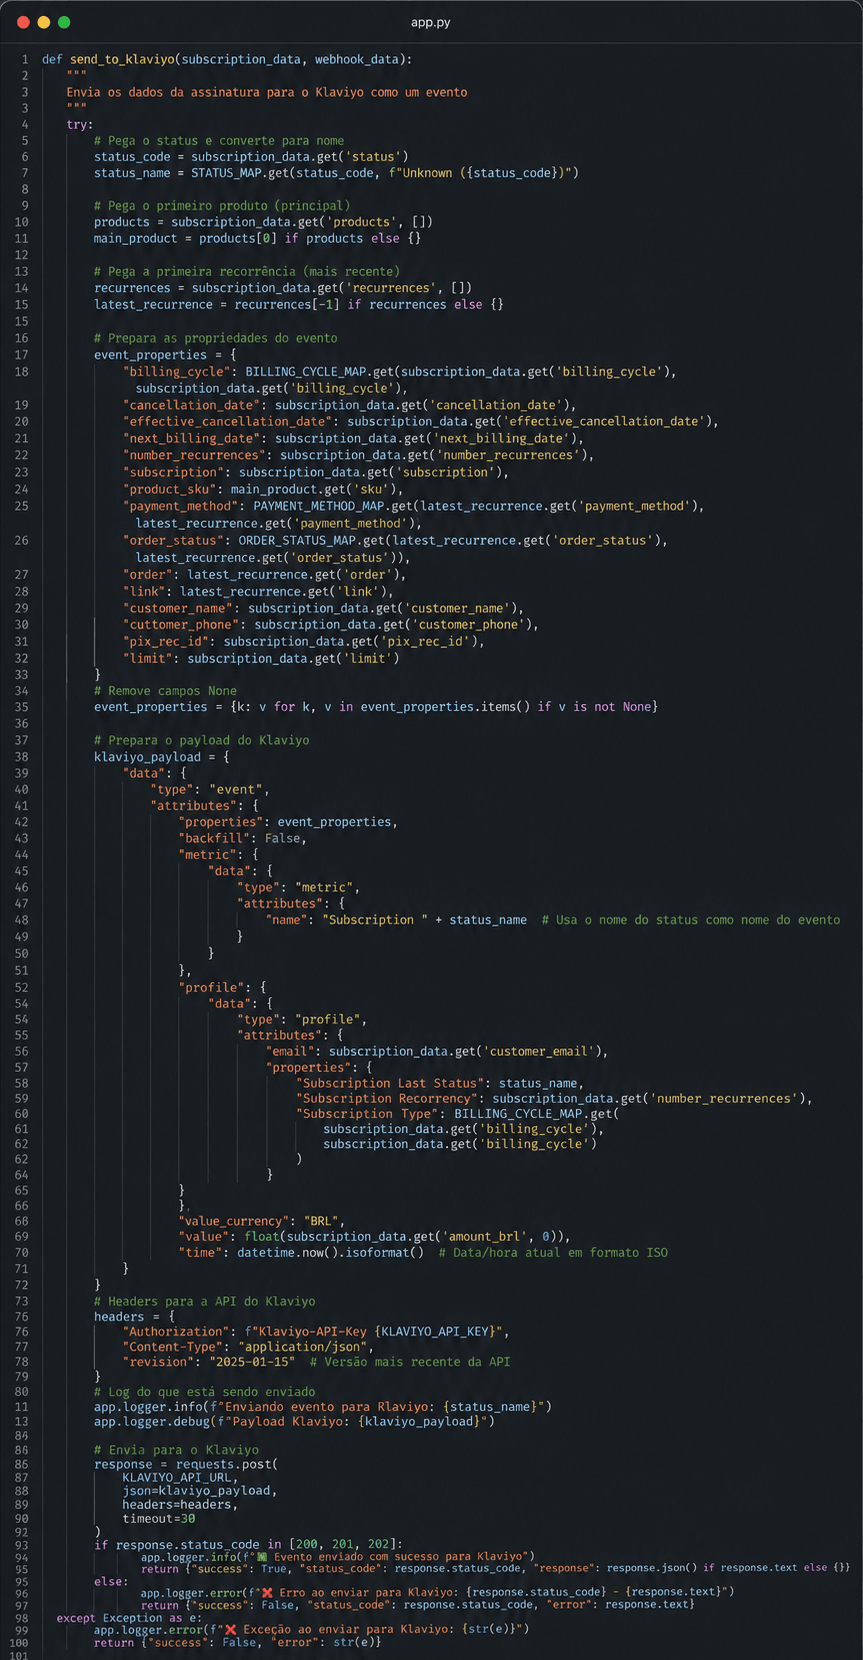Click the "Authorization" header key

[173, 1331]
